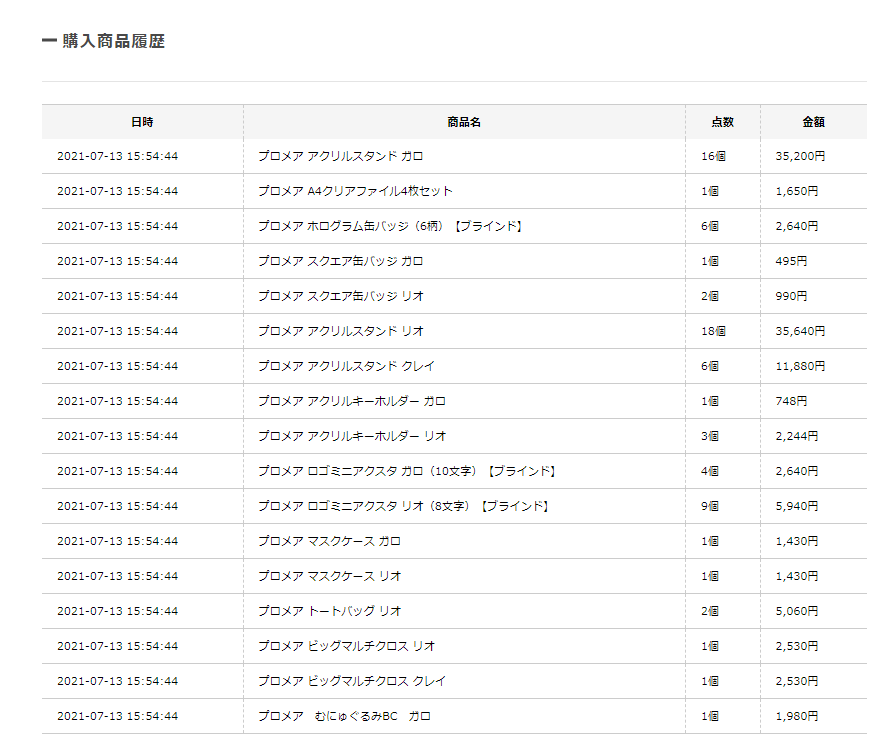
Task: Select product name プロメア ビッグマルチクロス リオ
Action: point(347,646)
